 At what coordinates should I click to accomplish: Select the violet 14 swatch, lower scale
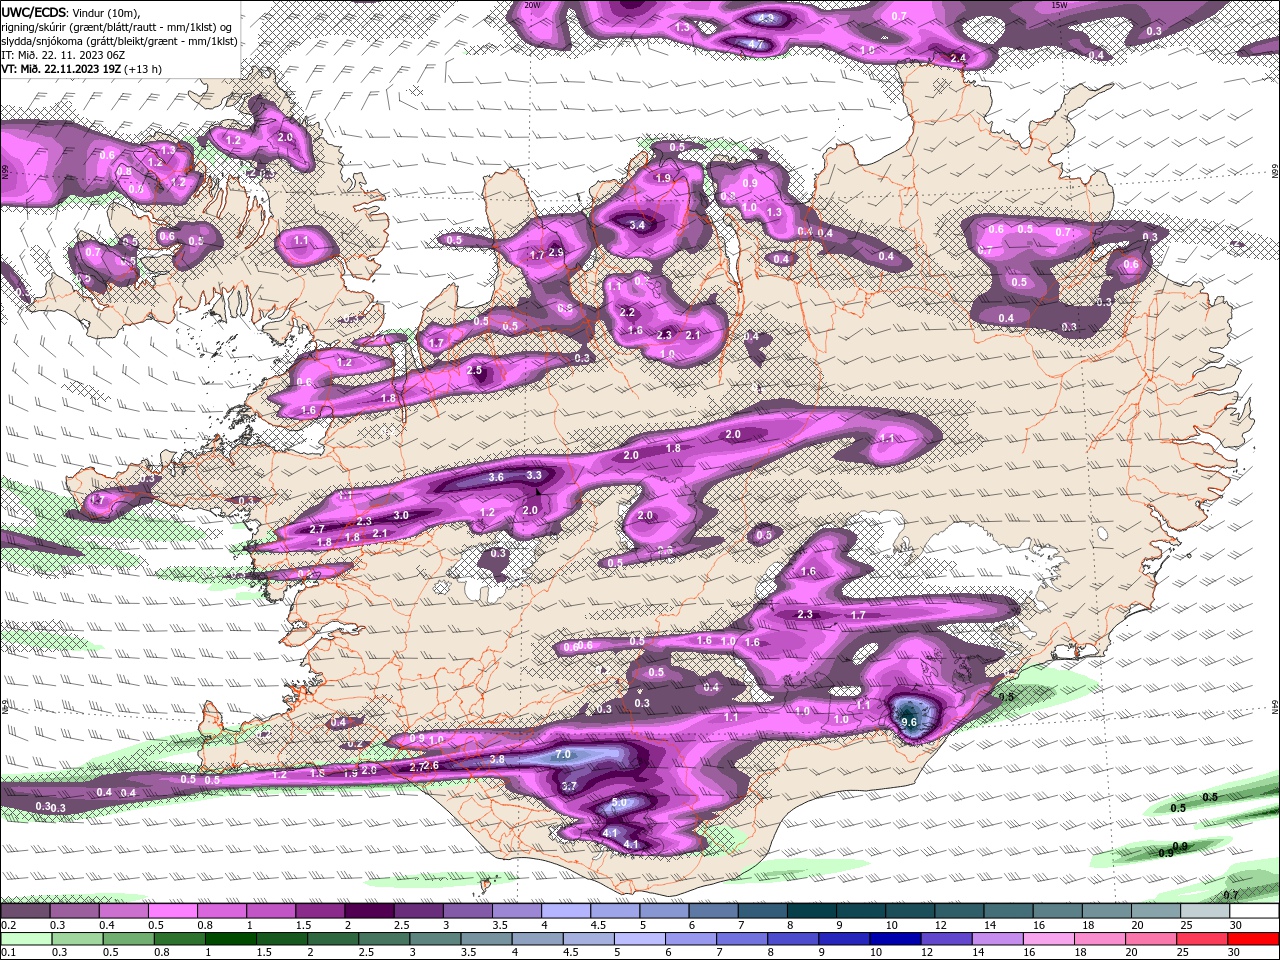tap(999, 938)
